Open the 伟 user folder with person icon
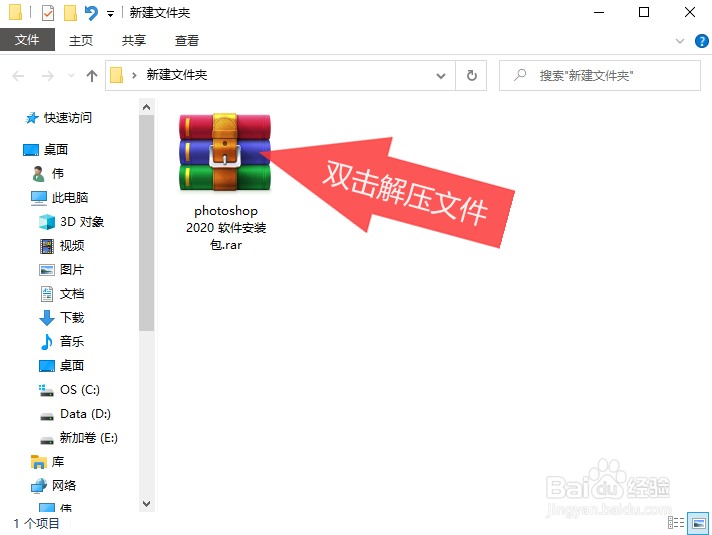Screen dimensions: 712x535 point(58,173)
